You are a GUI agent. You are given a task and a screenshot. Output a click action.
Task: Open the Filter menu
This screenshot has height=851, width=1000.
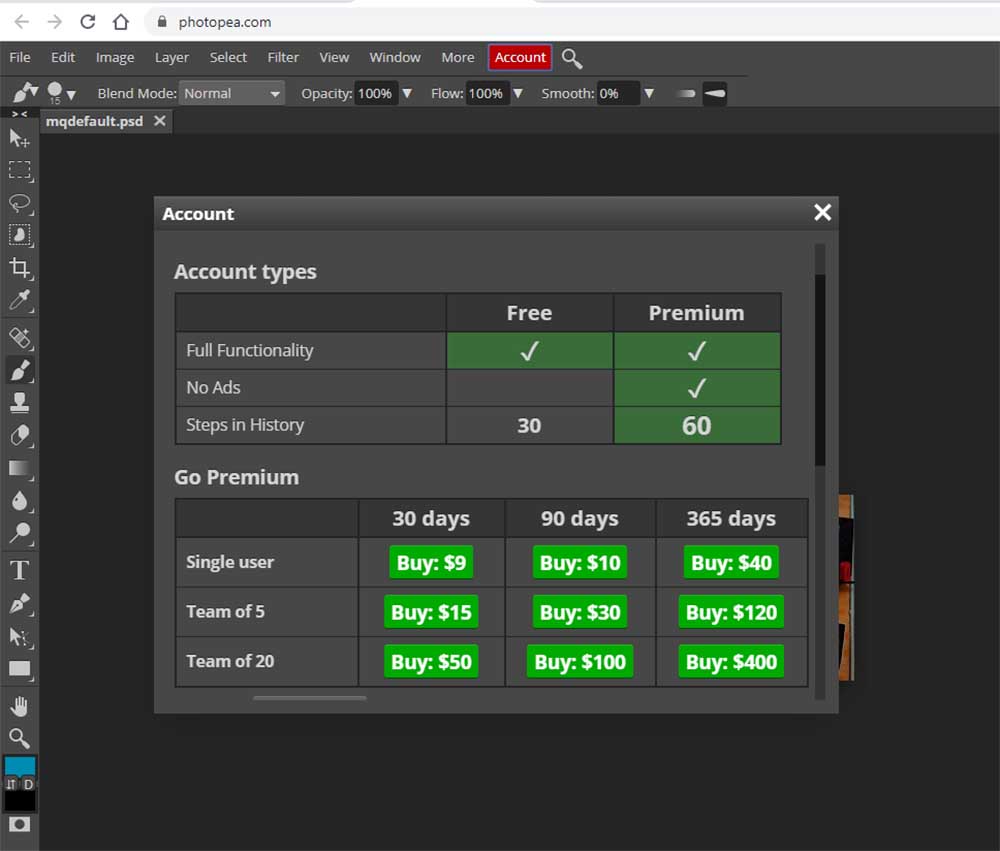click(x=283, y=58)
